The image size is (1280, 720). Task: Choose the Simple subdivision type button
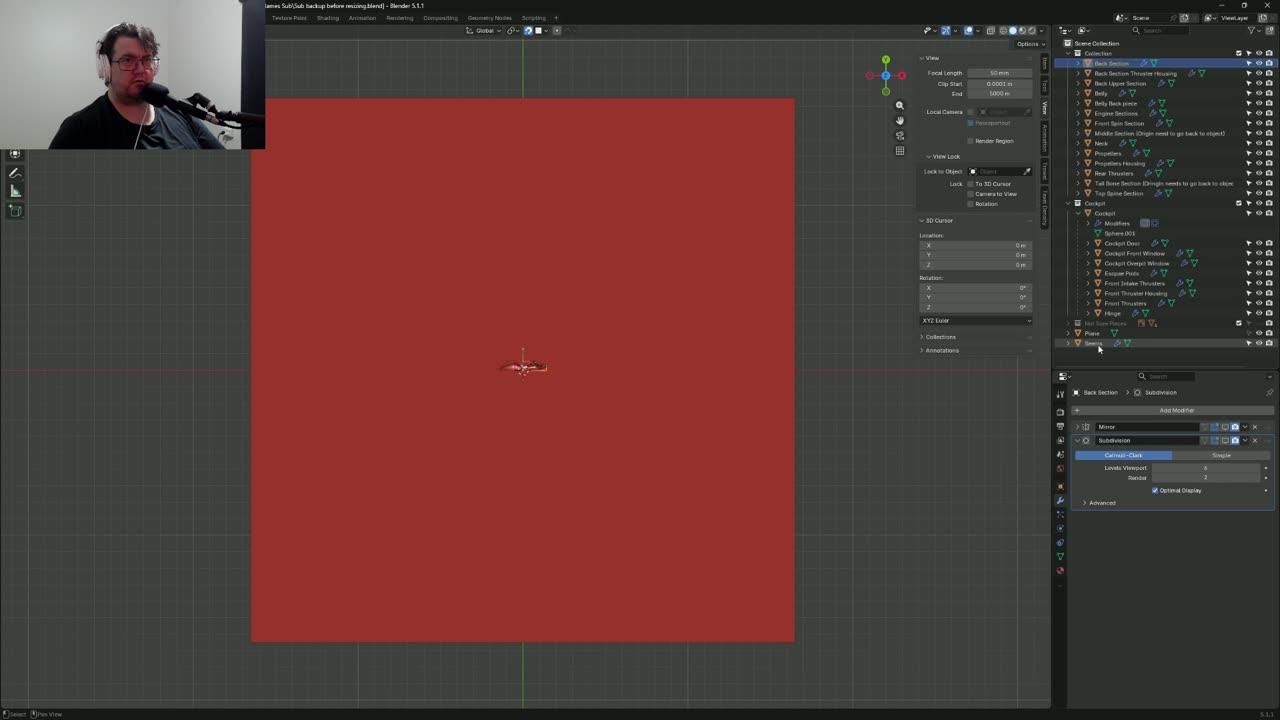[x=1221, y=455]
